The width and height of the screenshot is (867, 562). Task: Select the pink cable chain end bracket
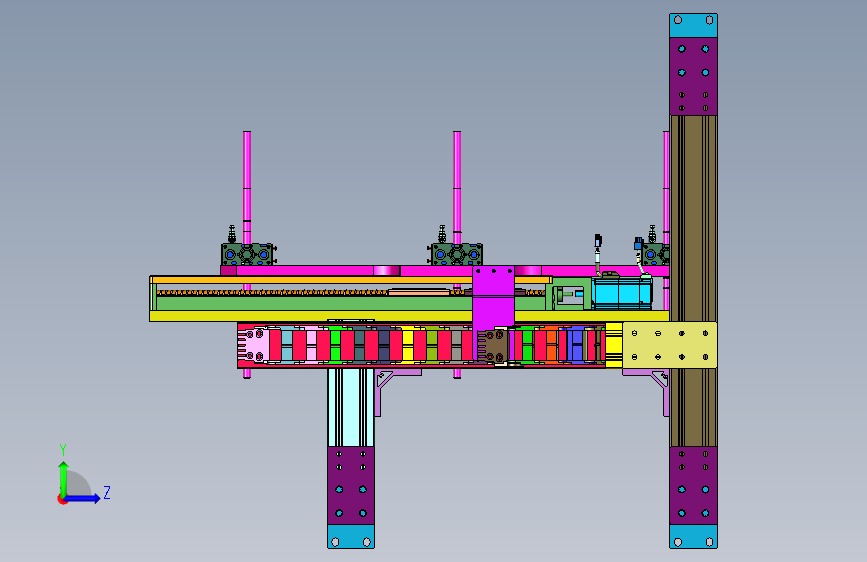(253, 345)
